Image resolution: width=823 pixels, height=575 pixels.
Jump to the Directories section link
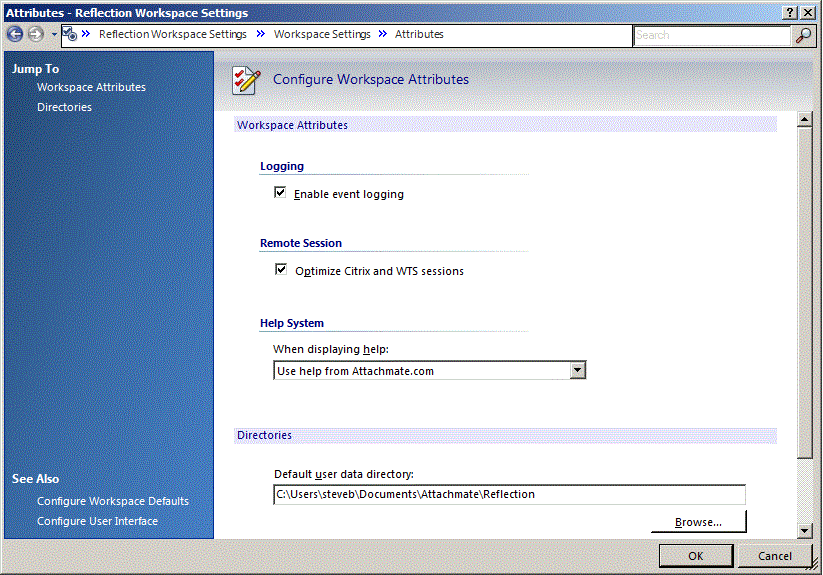tap(64, 107)
